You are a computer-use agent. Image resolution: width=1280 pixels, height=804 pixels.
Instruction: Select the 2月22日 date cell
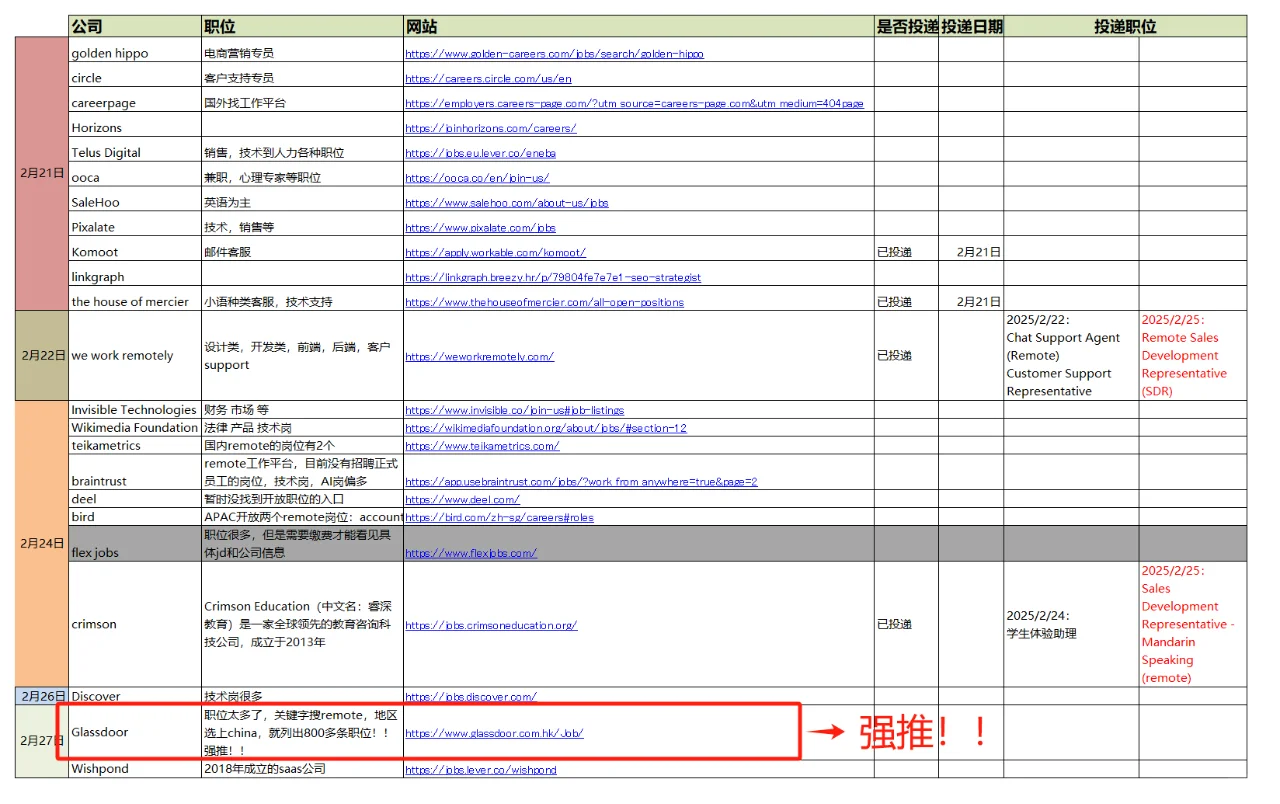(40, 355)
